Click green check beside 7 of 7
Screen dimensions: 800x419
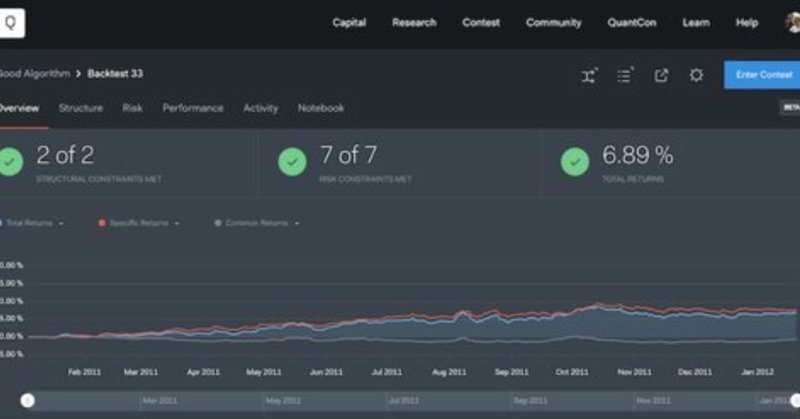tap(292, 162)
